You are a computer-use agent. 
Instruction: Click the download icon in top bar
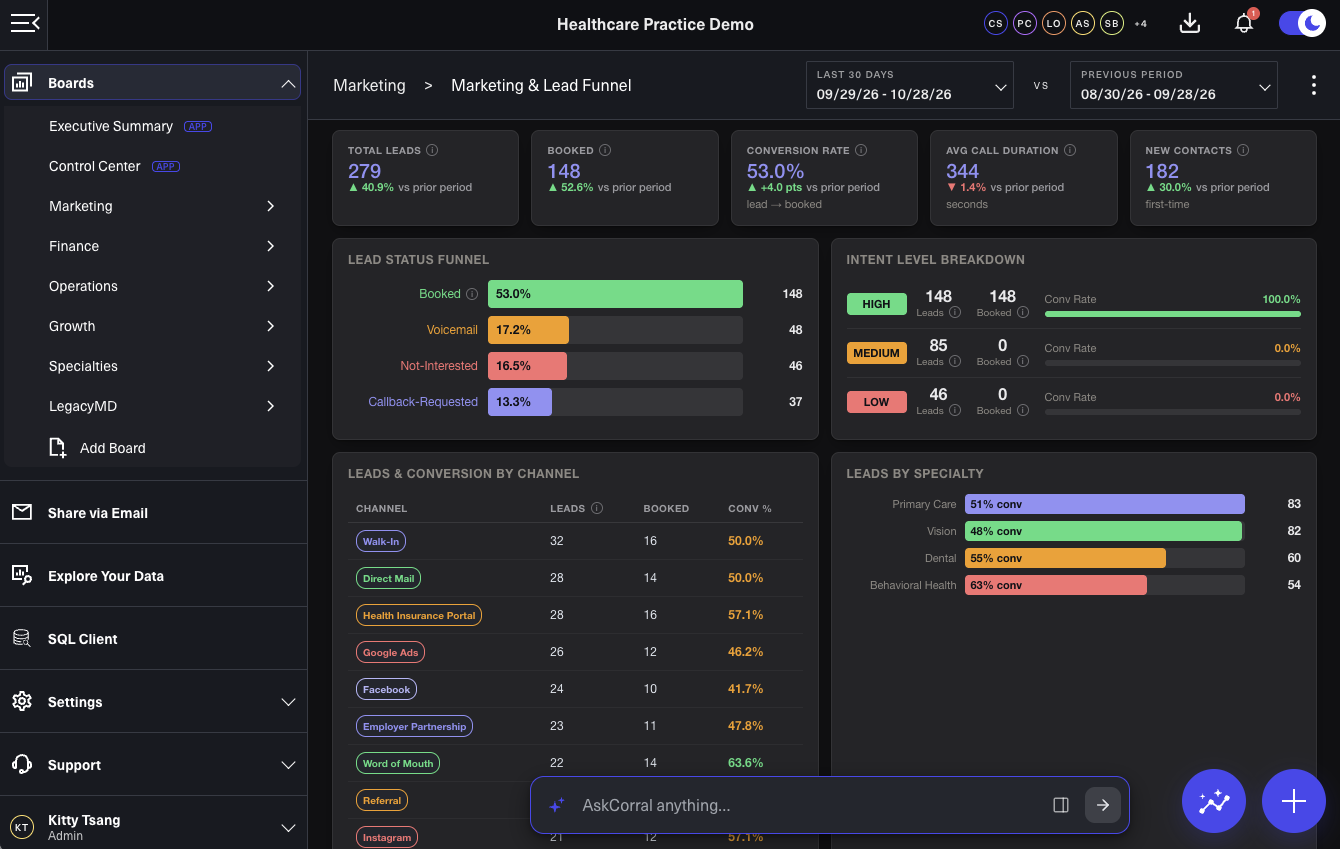click(1190, 23)
